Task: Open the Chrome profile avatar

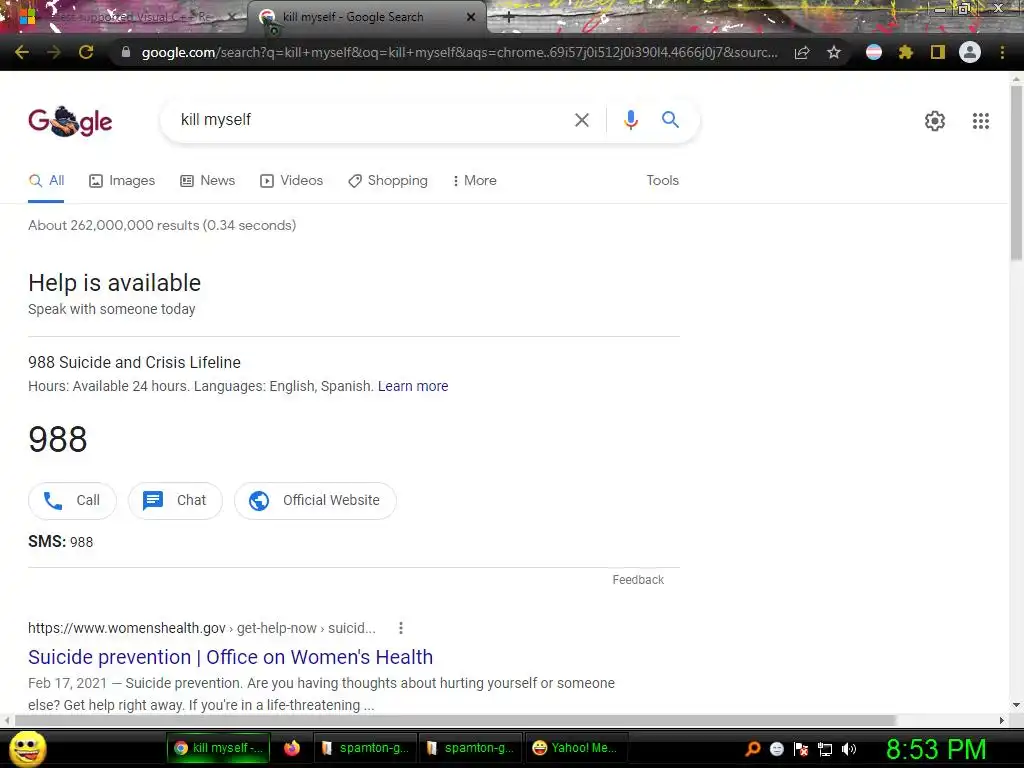Action: (970, 52)
